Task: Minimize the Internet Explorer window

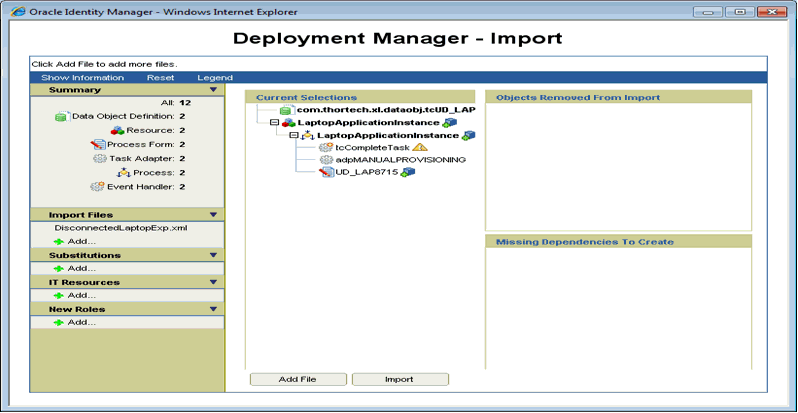Action: [x=708, y=12]
